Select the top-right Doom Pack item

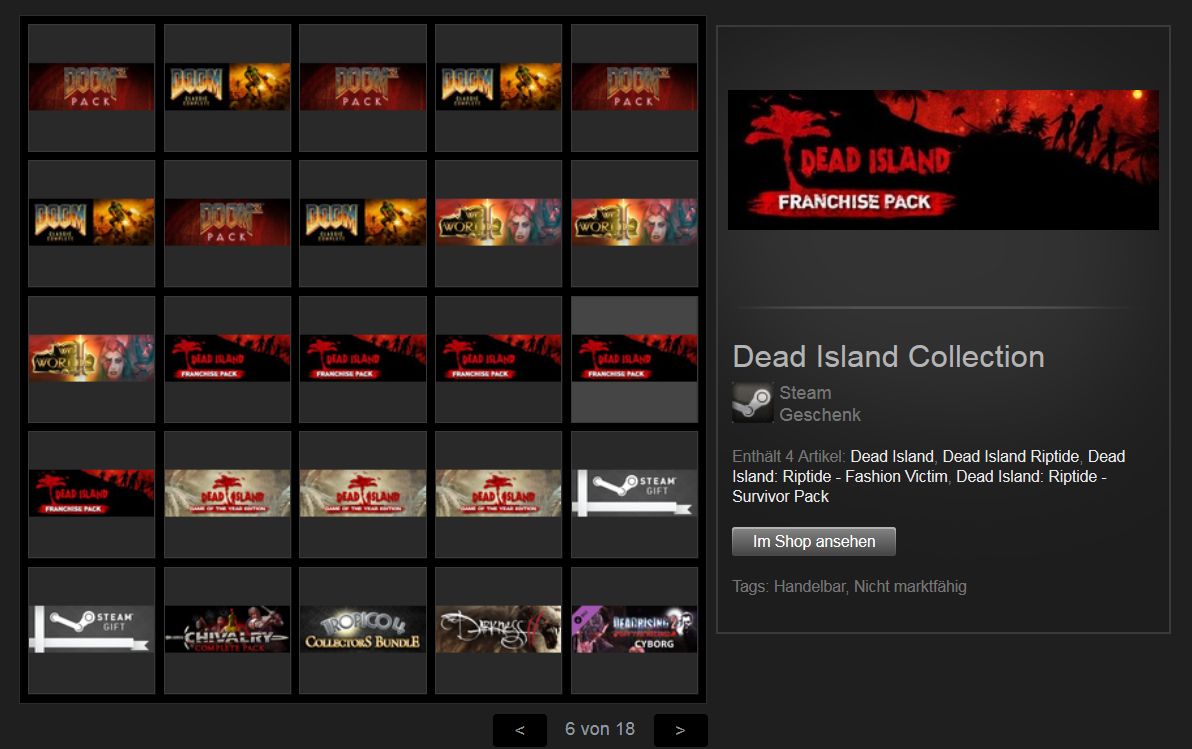pyautogui.click(x=634, y=87)
